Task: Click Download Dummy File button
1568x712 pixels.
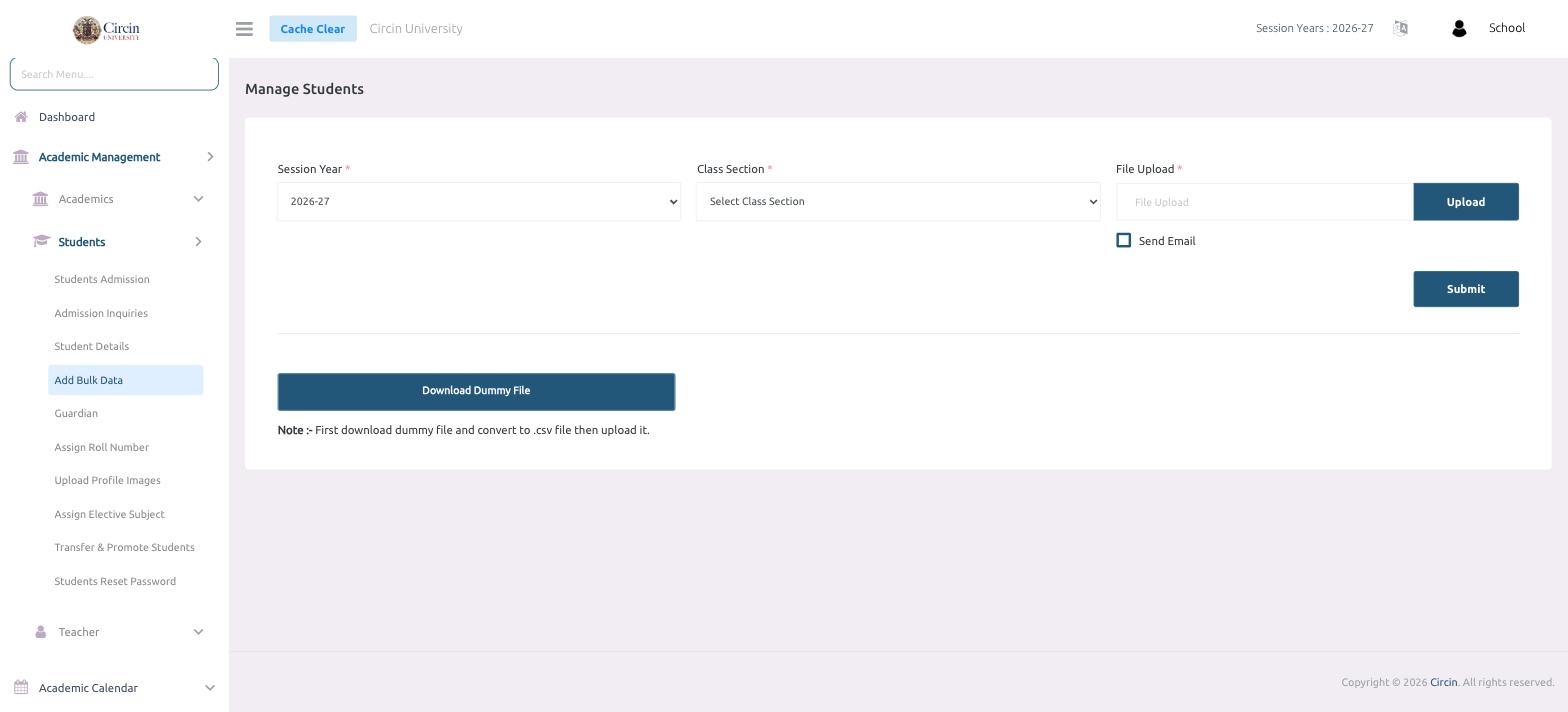Action: click(476, 391)
